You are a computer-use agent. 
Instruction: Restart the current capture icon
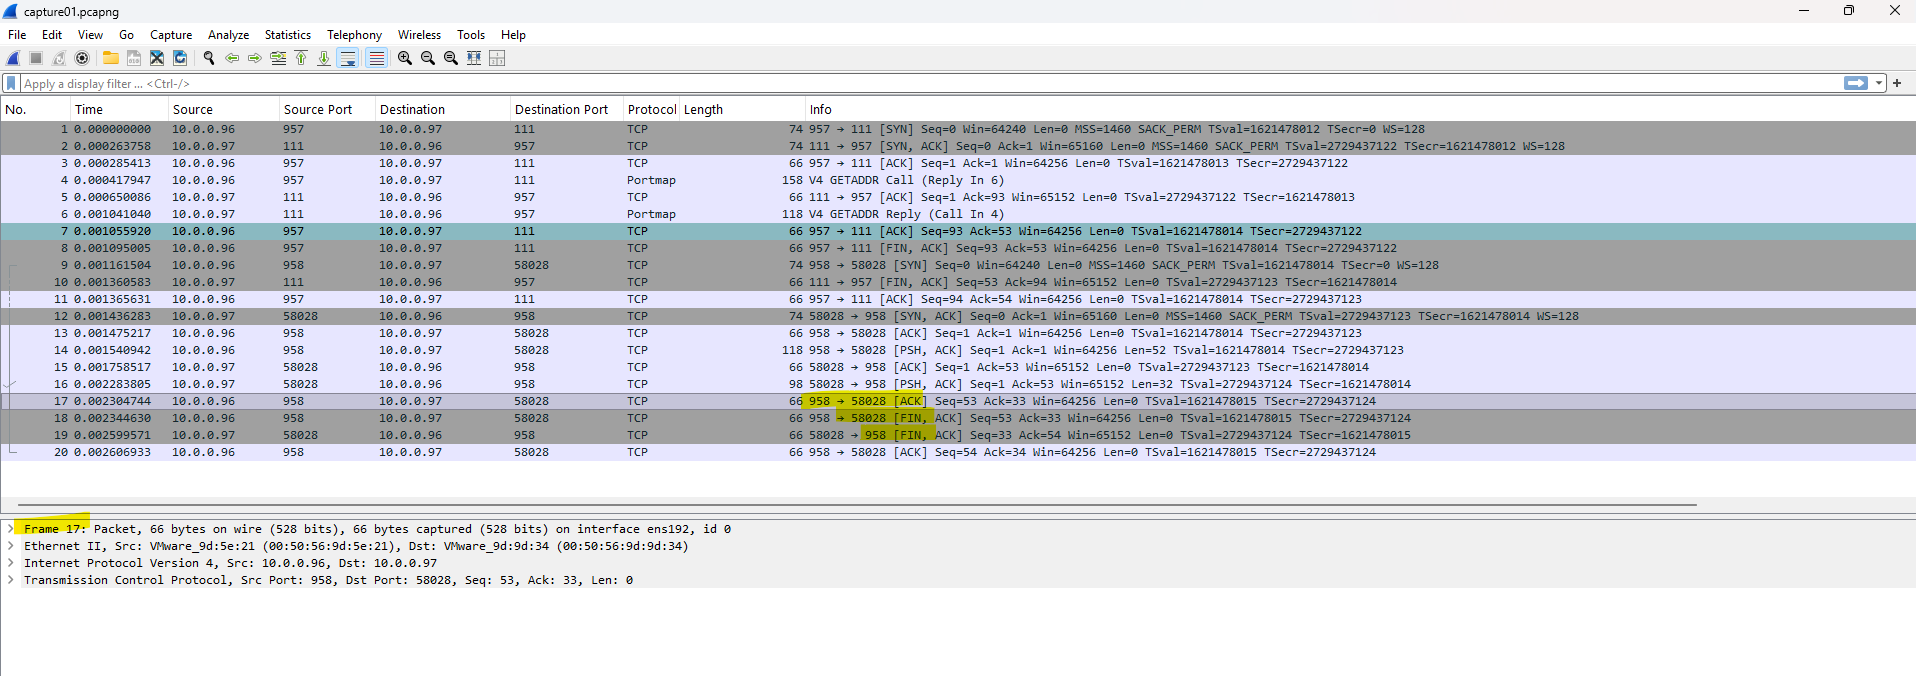59,58
